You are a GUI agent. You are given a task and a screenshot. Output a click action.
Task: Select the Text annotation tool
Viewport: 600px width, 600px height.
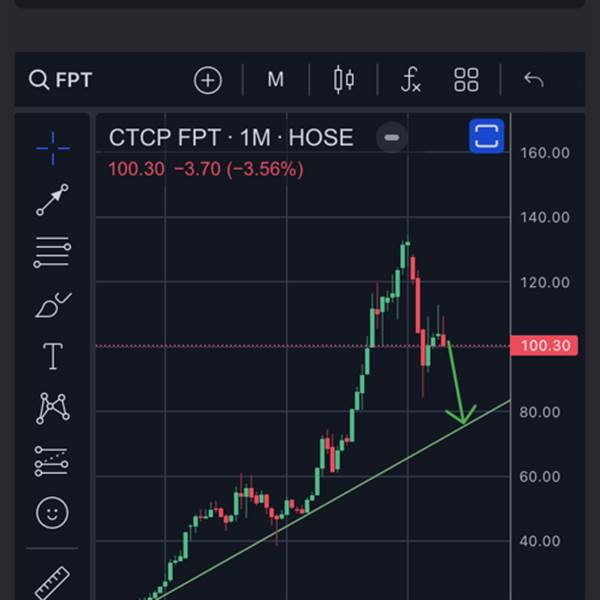[x=53, y=356]
